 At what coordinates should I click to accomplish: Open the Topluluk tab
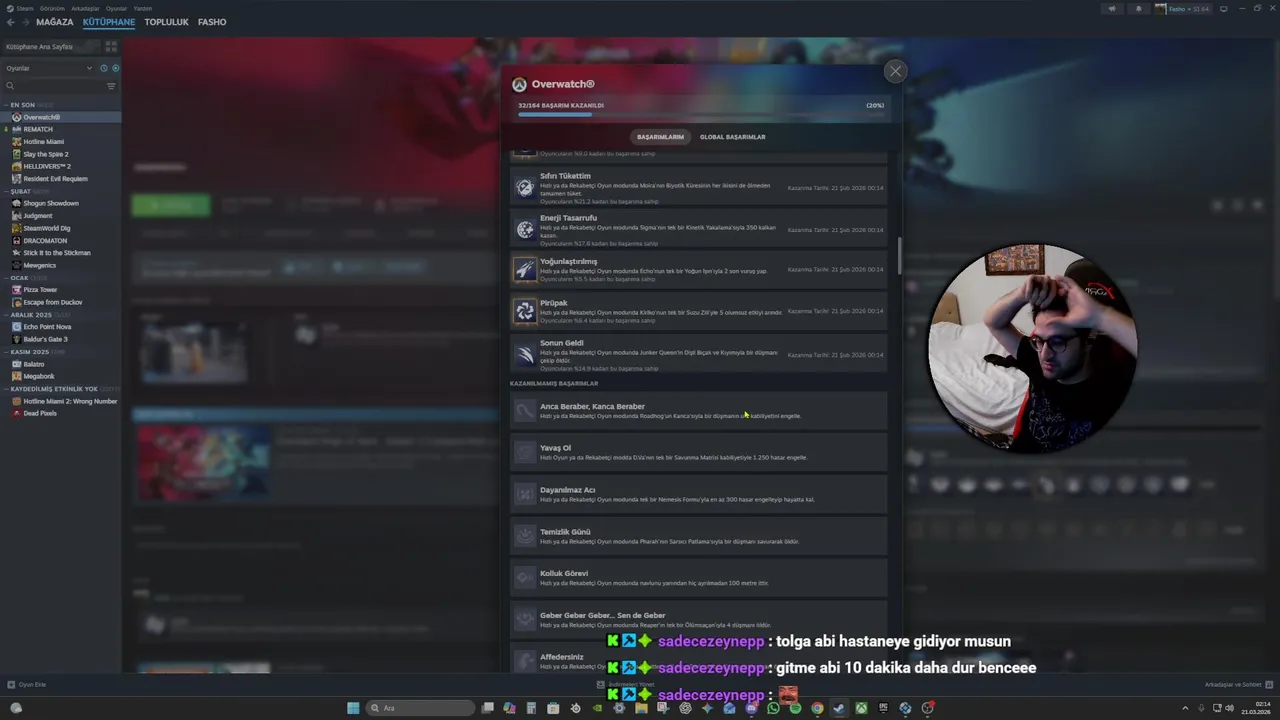(x=166, y=22)
